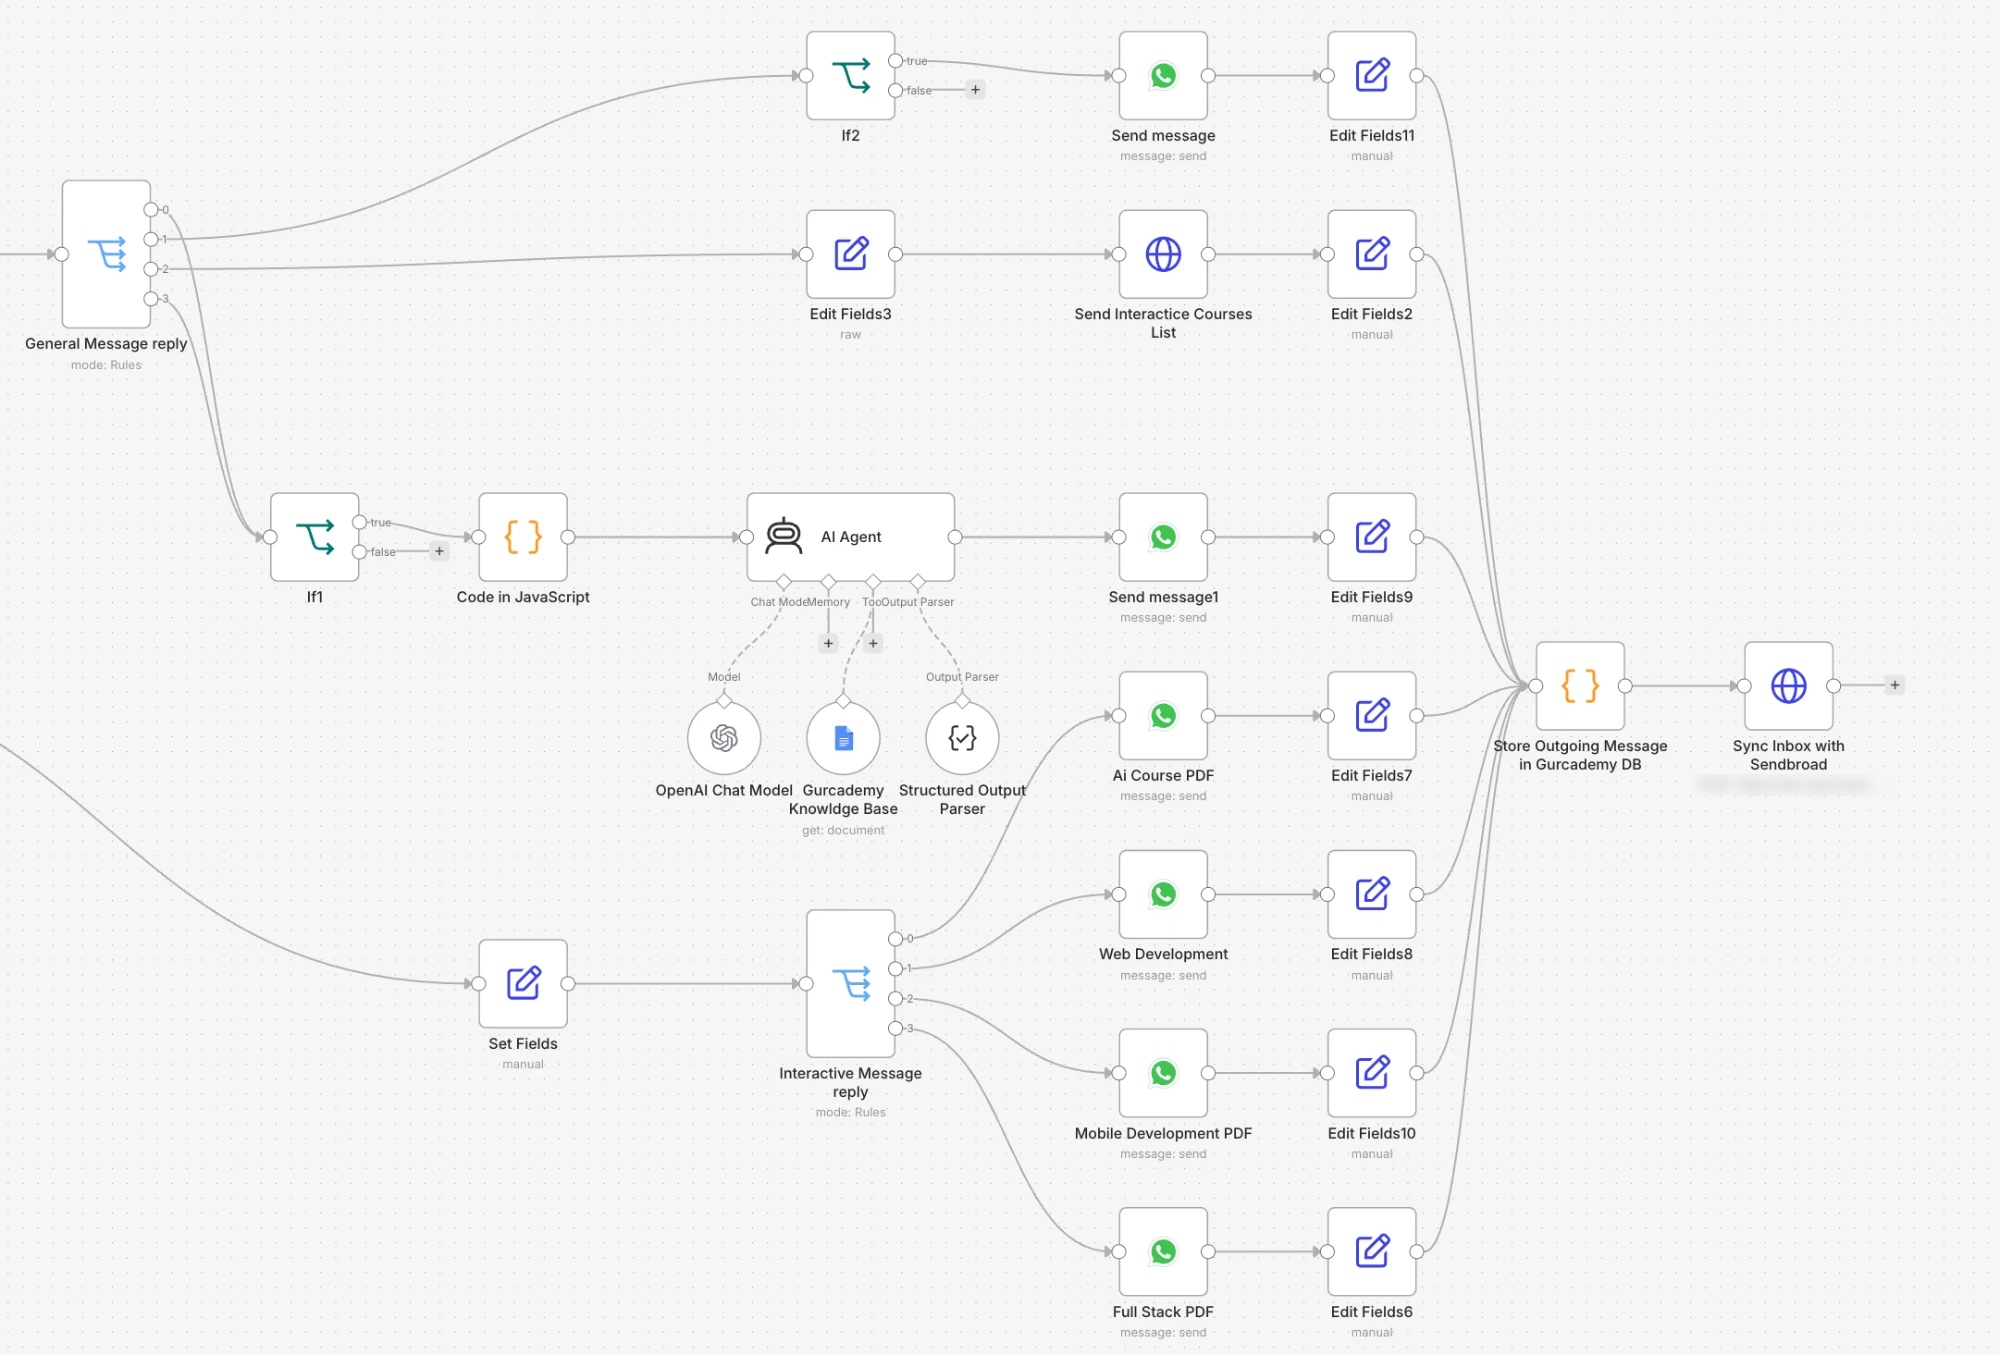Select the Send message1 WhatsApp node
Viewport: 2000px width, 1355px height.
tap(1163, 537)
